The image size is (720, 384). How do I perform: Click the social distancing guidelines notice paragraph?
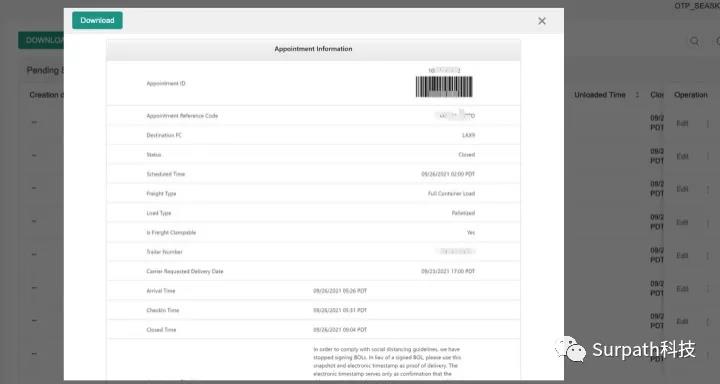coord(387,362)
